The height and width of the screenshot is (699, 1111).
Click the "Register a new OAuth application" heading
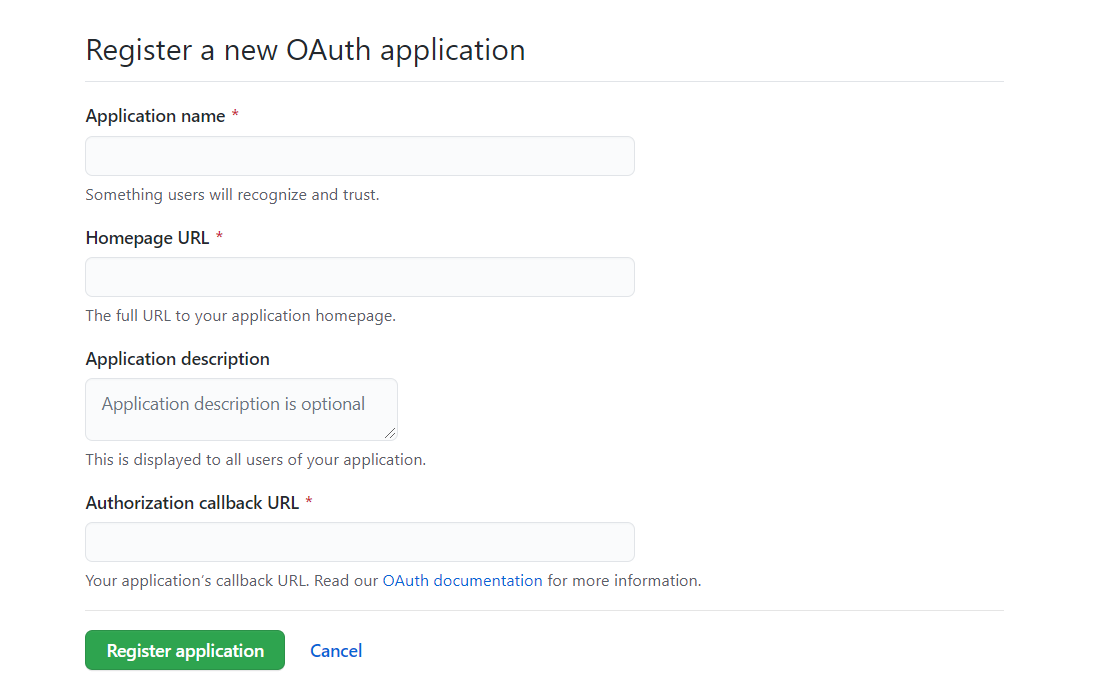[x=305, y=50]
